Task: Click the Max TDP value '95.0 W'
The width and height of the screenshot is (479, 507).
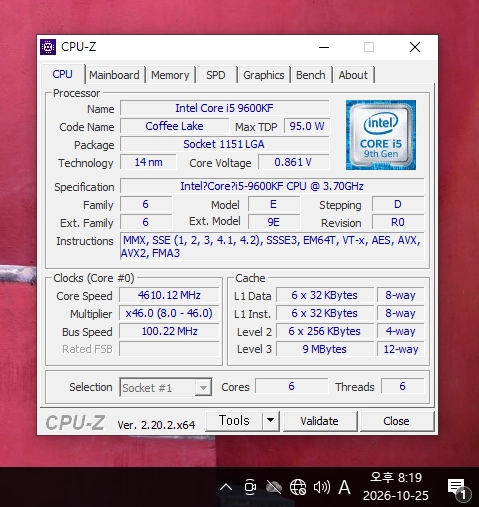Action: click(307, 126)
